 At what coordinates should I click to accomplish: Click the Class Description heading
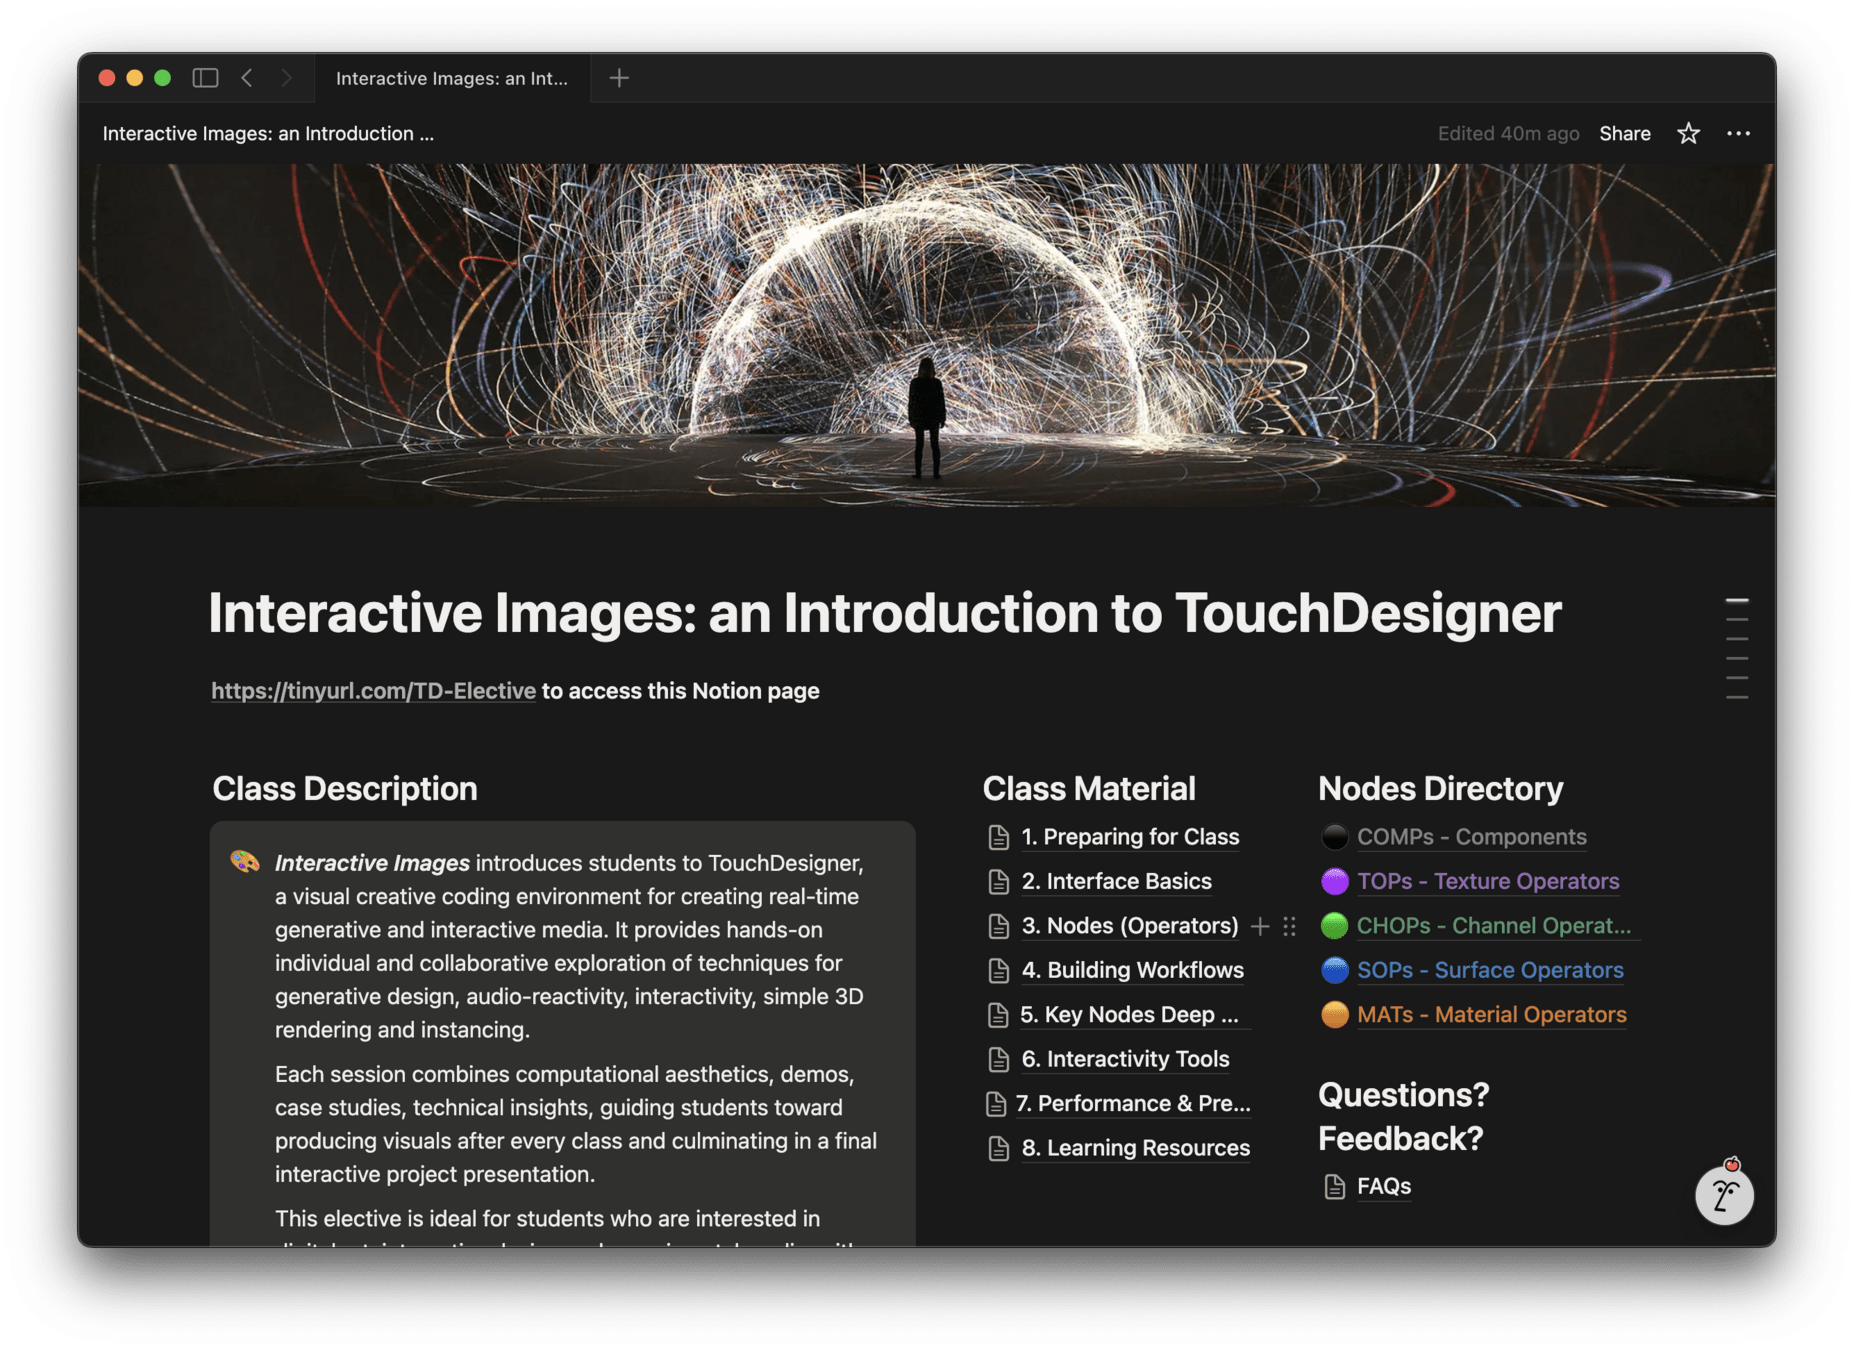point(345,789)
